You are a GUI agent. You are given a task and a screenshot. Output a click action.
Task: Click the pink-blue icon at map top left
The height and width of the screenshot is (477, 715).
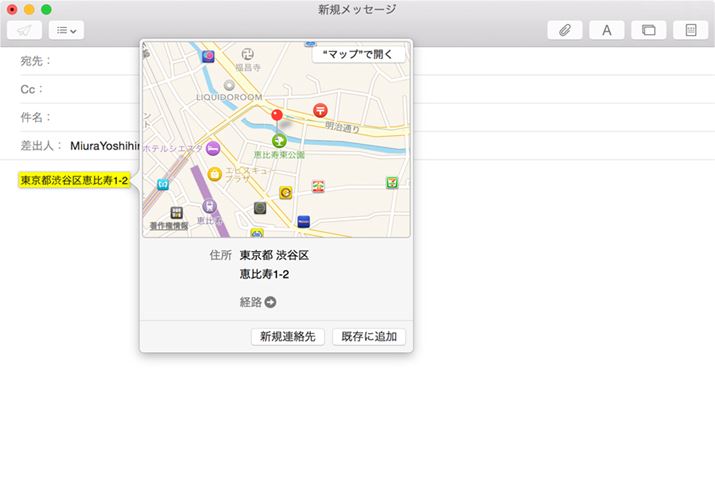point(208,57)
